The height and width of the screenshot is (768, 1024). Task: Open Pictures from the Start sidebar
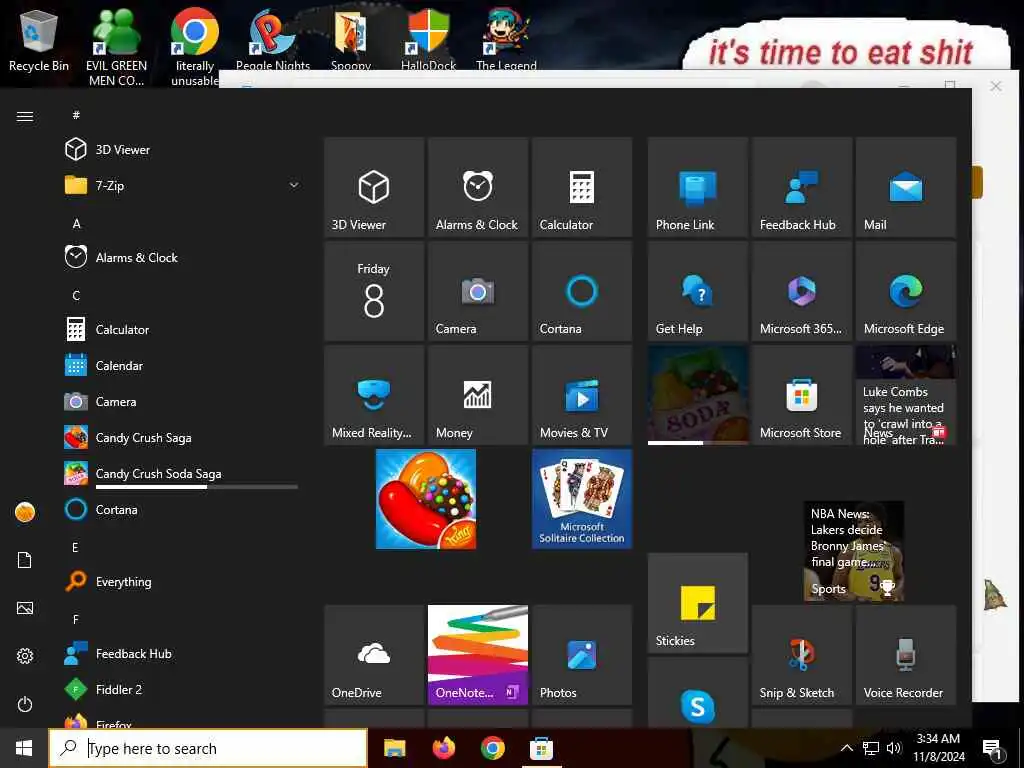[25, 608]
